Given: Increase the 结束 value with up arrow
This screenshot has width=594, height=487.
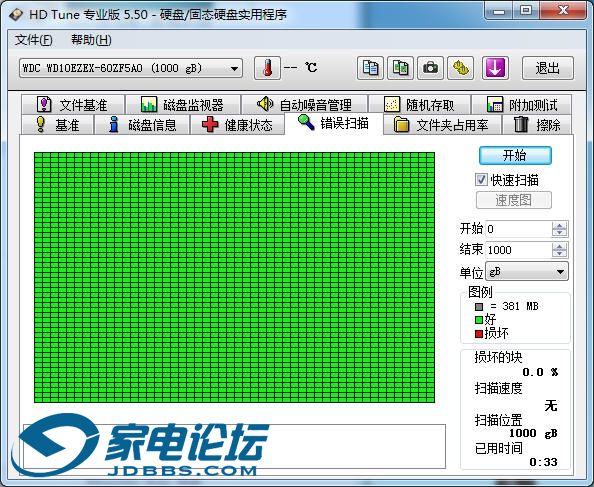Looking at the screenshot, I should tap(560, 246).
